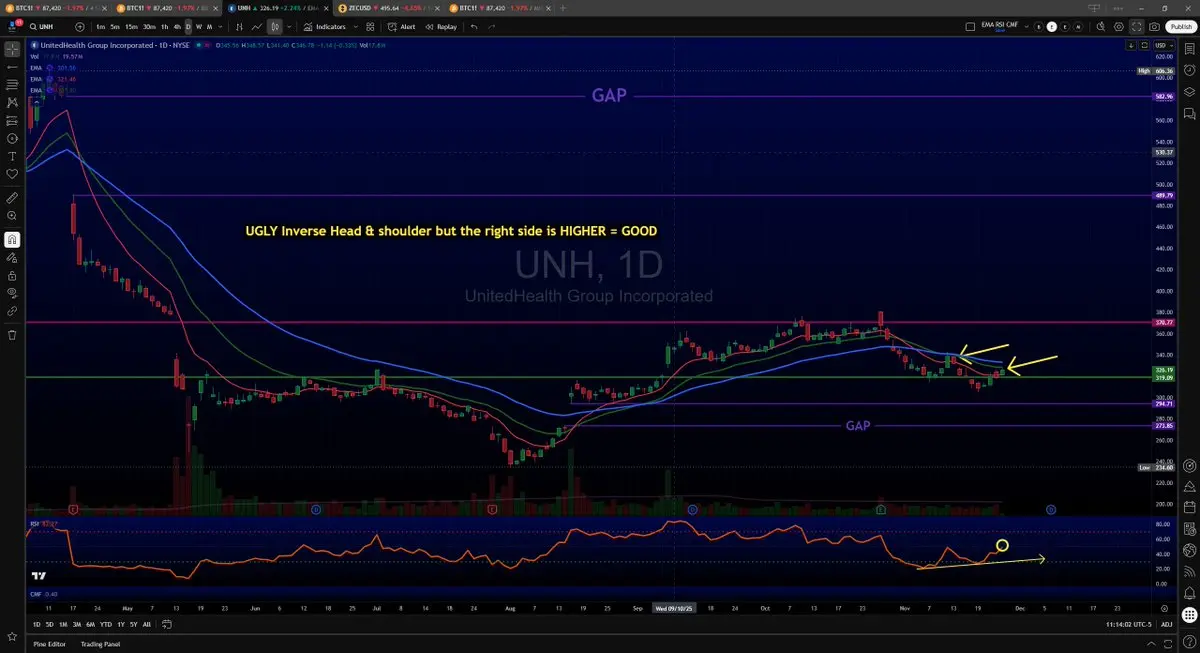Expand the chart style dropdown arrow
1200x653 pixels.
point(289,27)
